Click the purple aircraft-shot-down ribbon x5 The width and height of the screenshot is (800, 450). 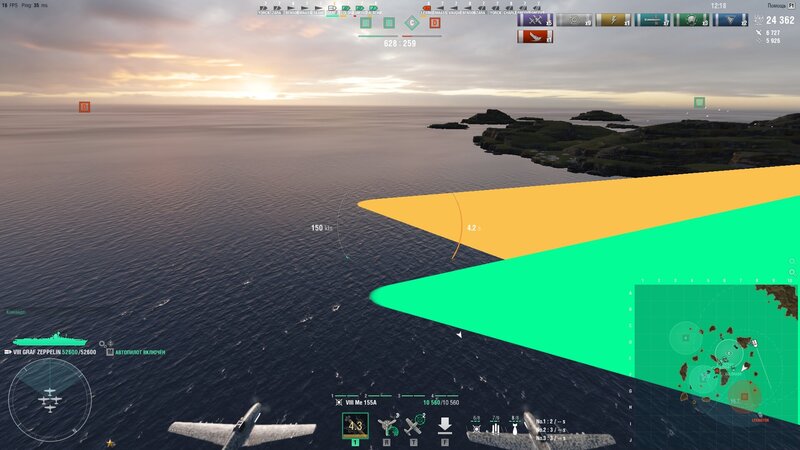(535, 20)
